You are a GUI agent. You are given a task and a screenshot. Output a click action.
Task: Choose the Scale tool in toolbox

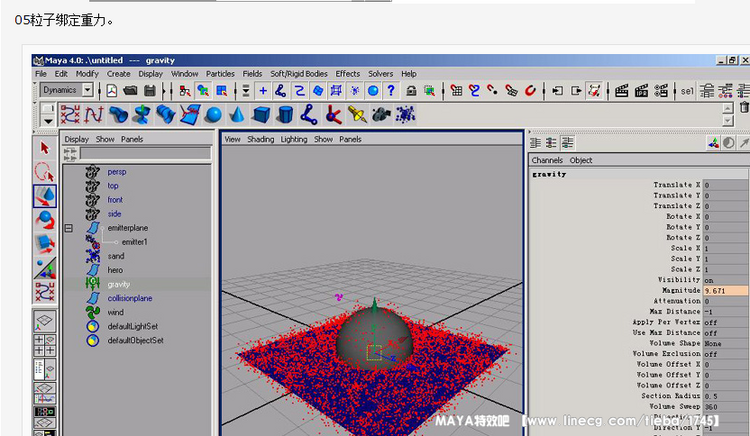click(x=44, y=244)
